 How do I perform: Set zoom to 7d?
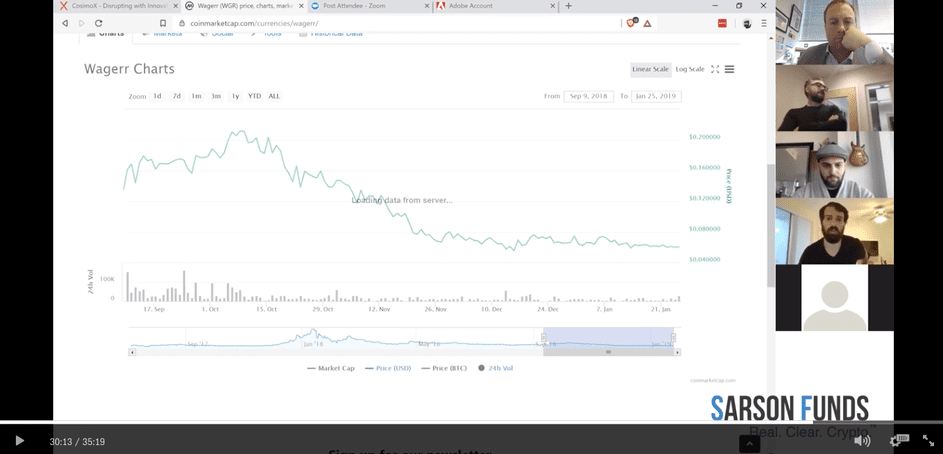[177, 96]
